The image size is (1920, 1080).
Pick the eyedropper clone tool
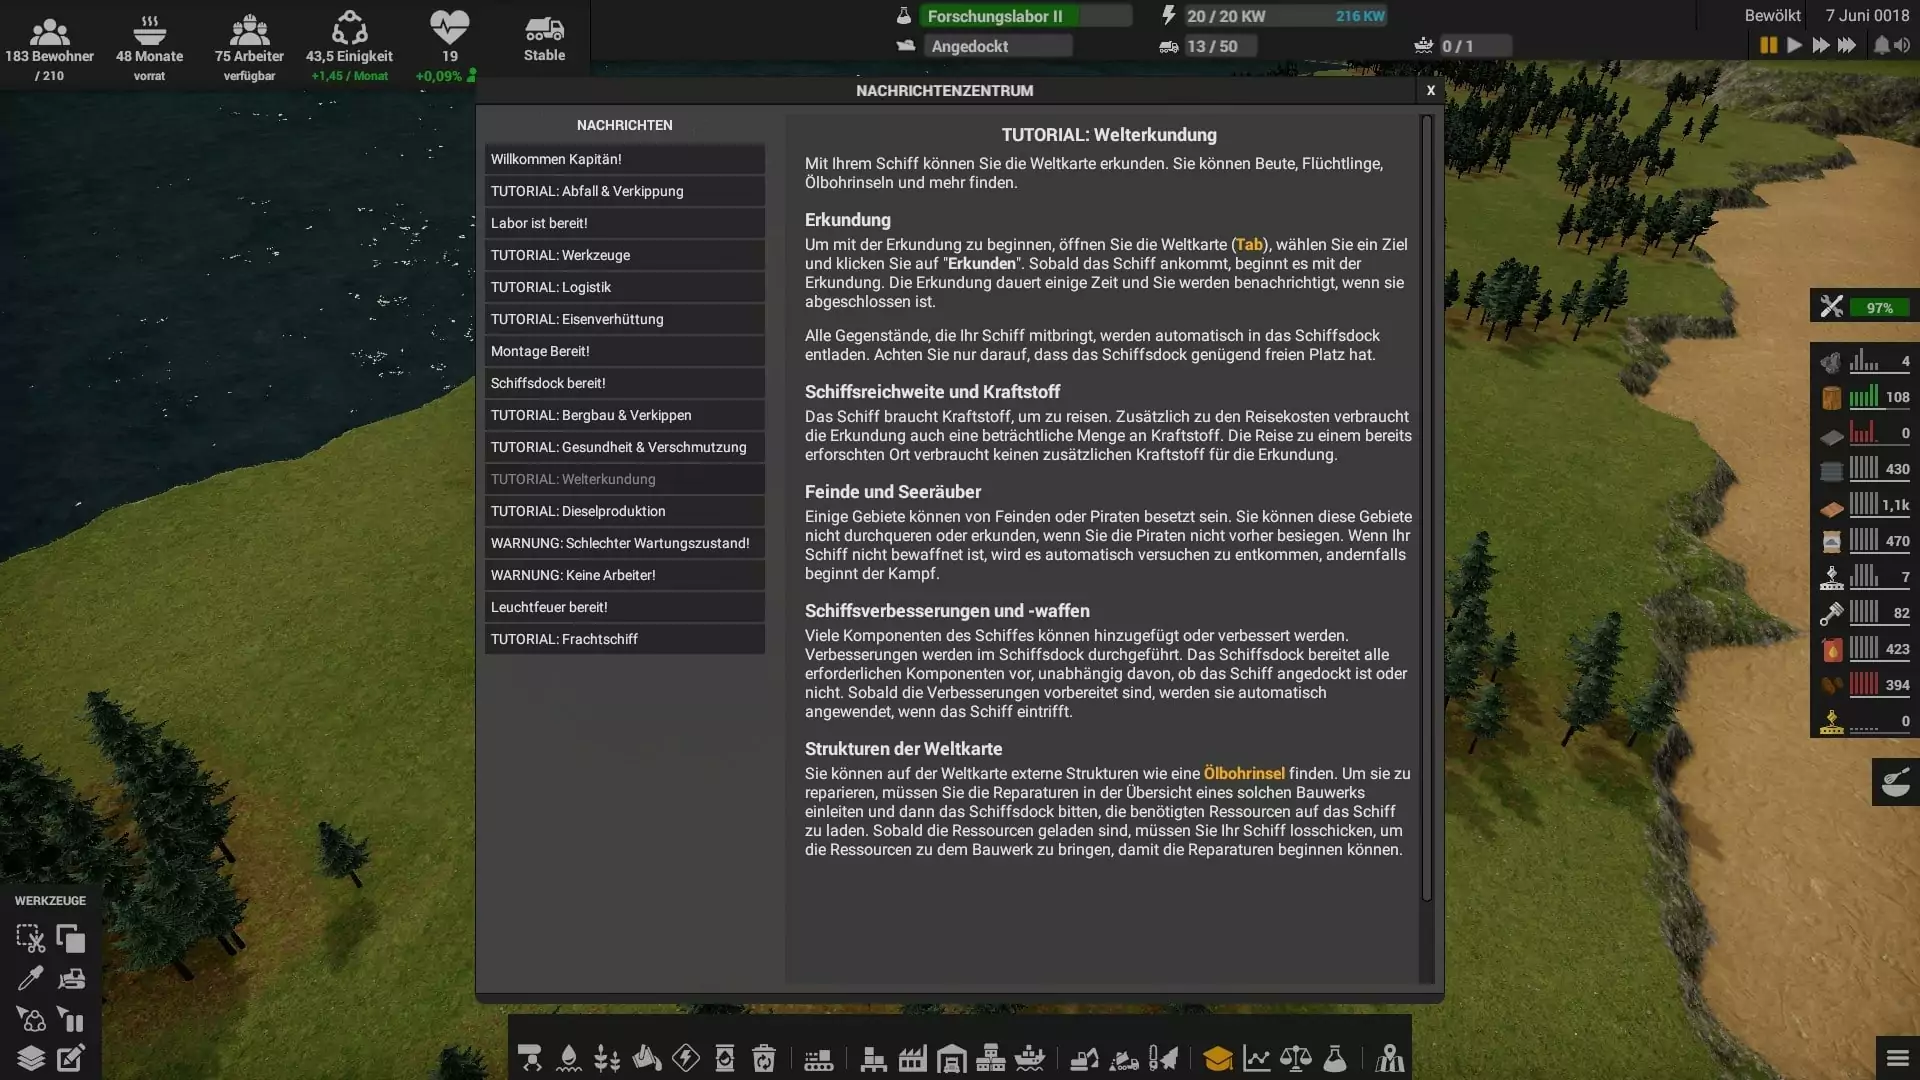[x=30, y=978]
